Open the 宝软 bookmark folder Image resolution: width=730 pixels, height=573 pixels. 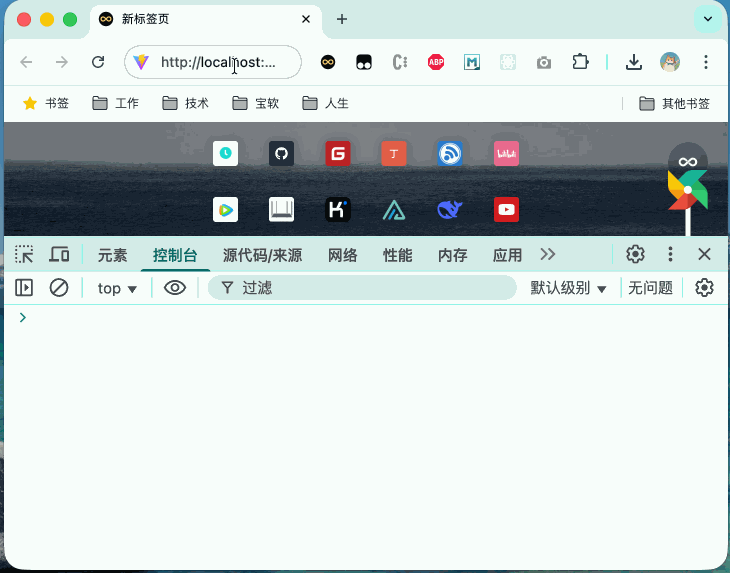click(255, 103)
